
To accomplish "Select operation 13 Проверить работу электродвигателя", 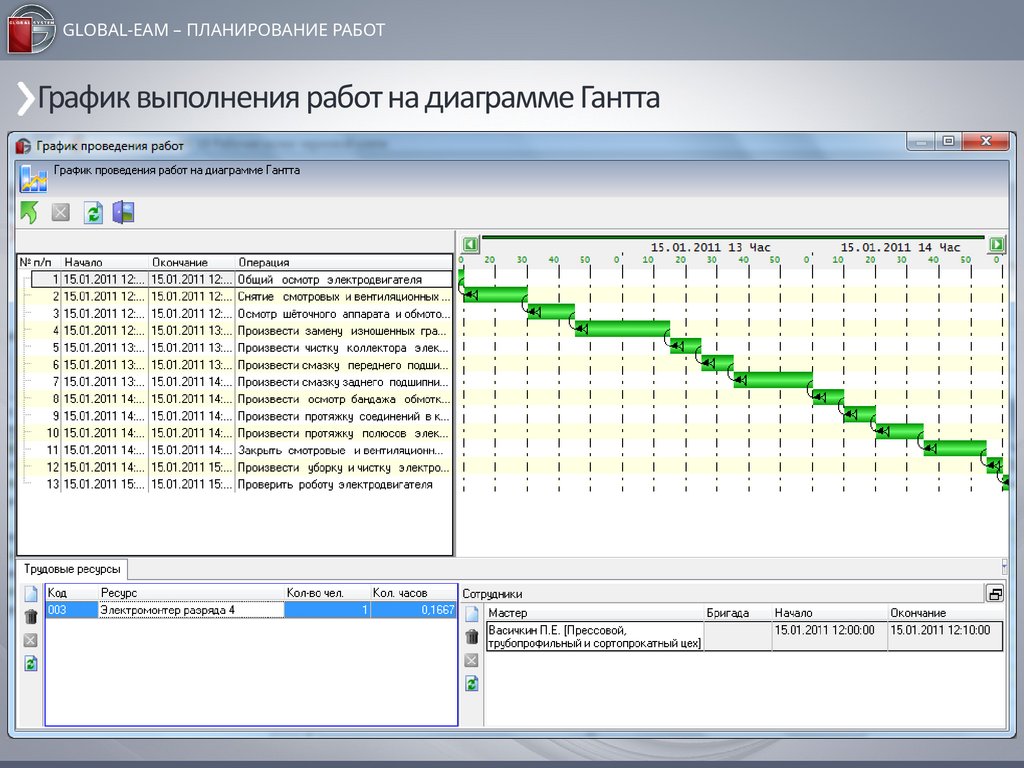I will click(x=335, y=484).
